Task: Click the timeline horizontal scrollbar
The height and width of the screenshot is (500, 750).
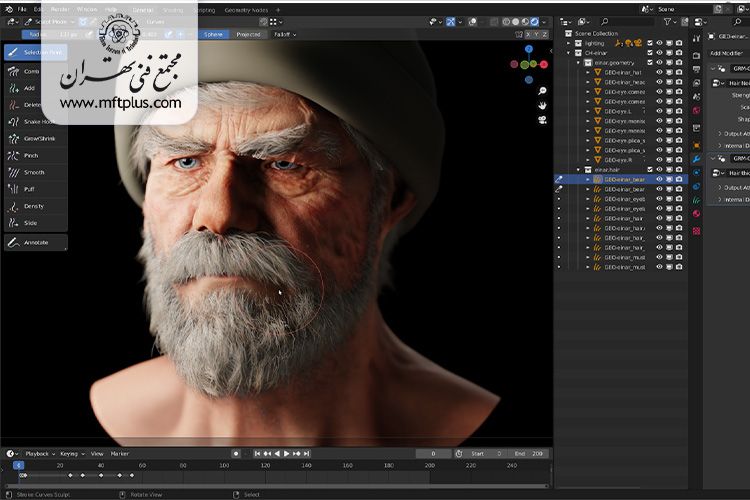Action: 275,486
